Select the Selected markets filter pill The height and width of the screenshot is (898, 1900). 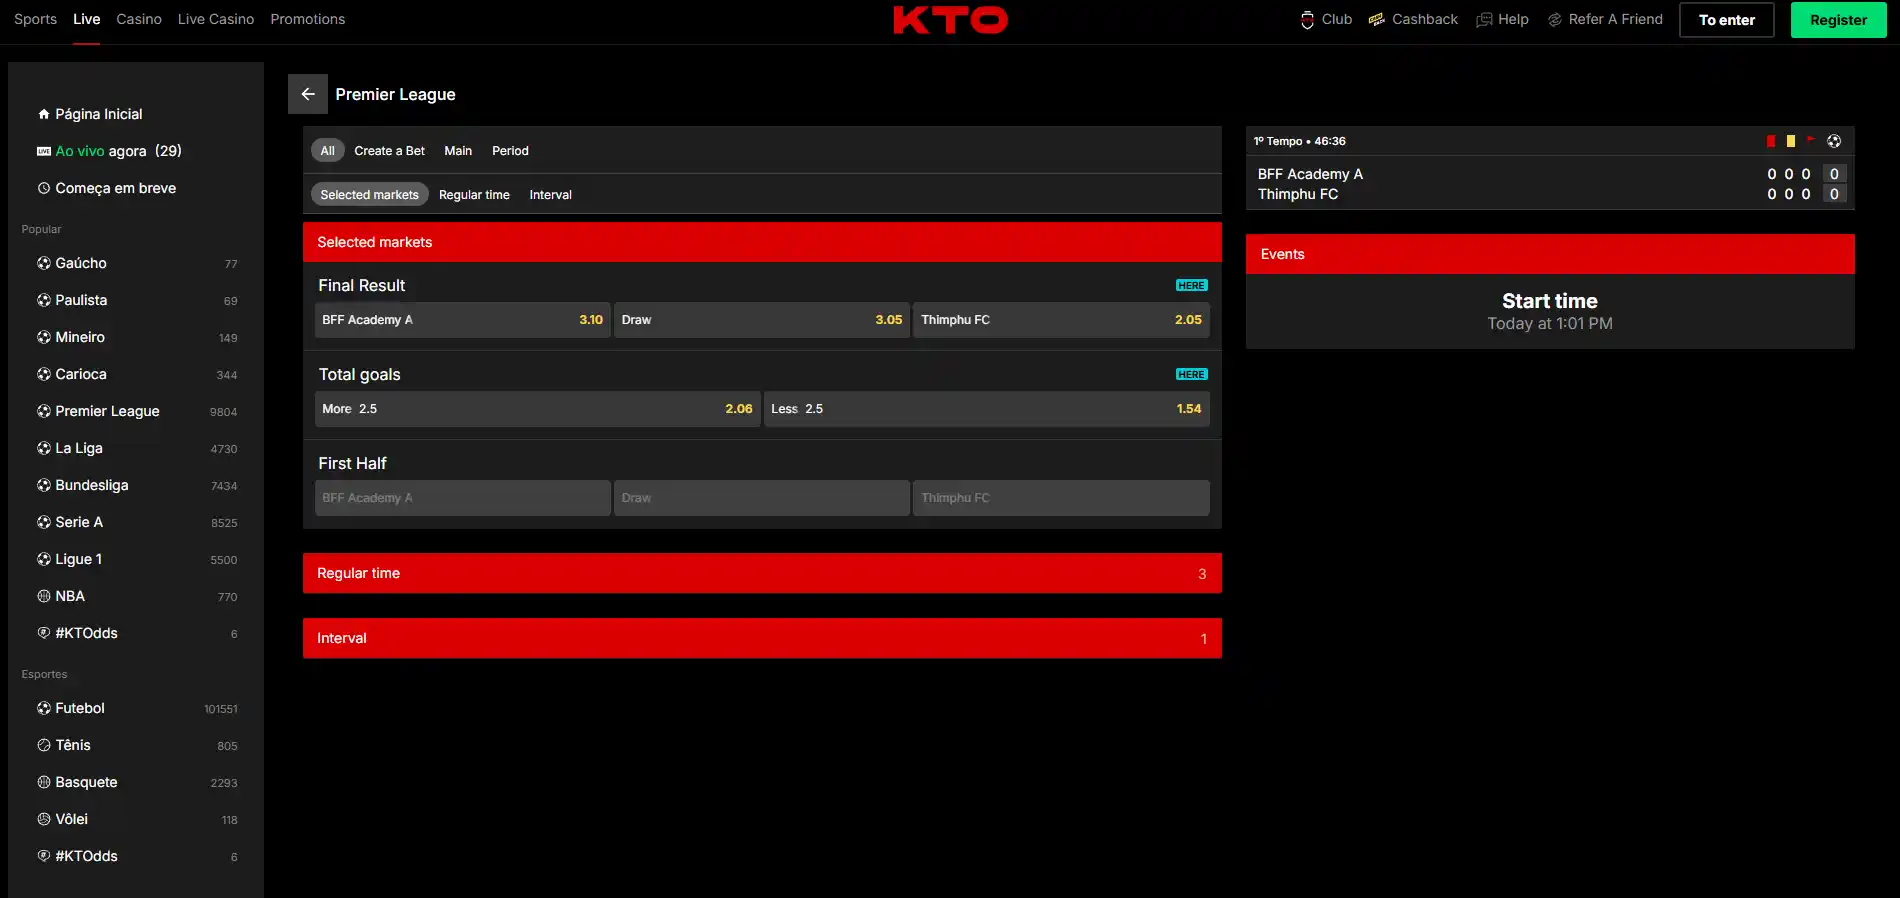370,195
